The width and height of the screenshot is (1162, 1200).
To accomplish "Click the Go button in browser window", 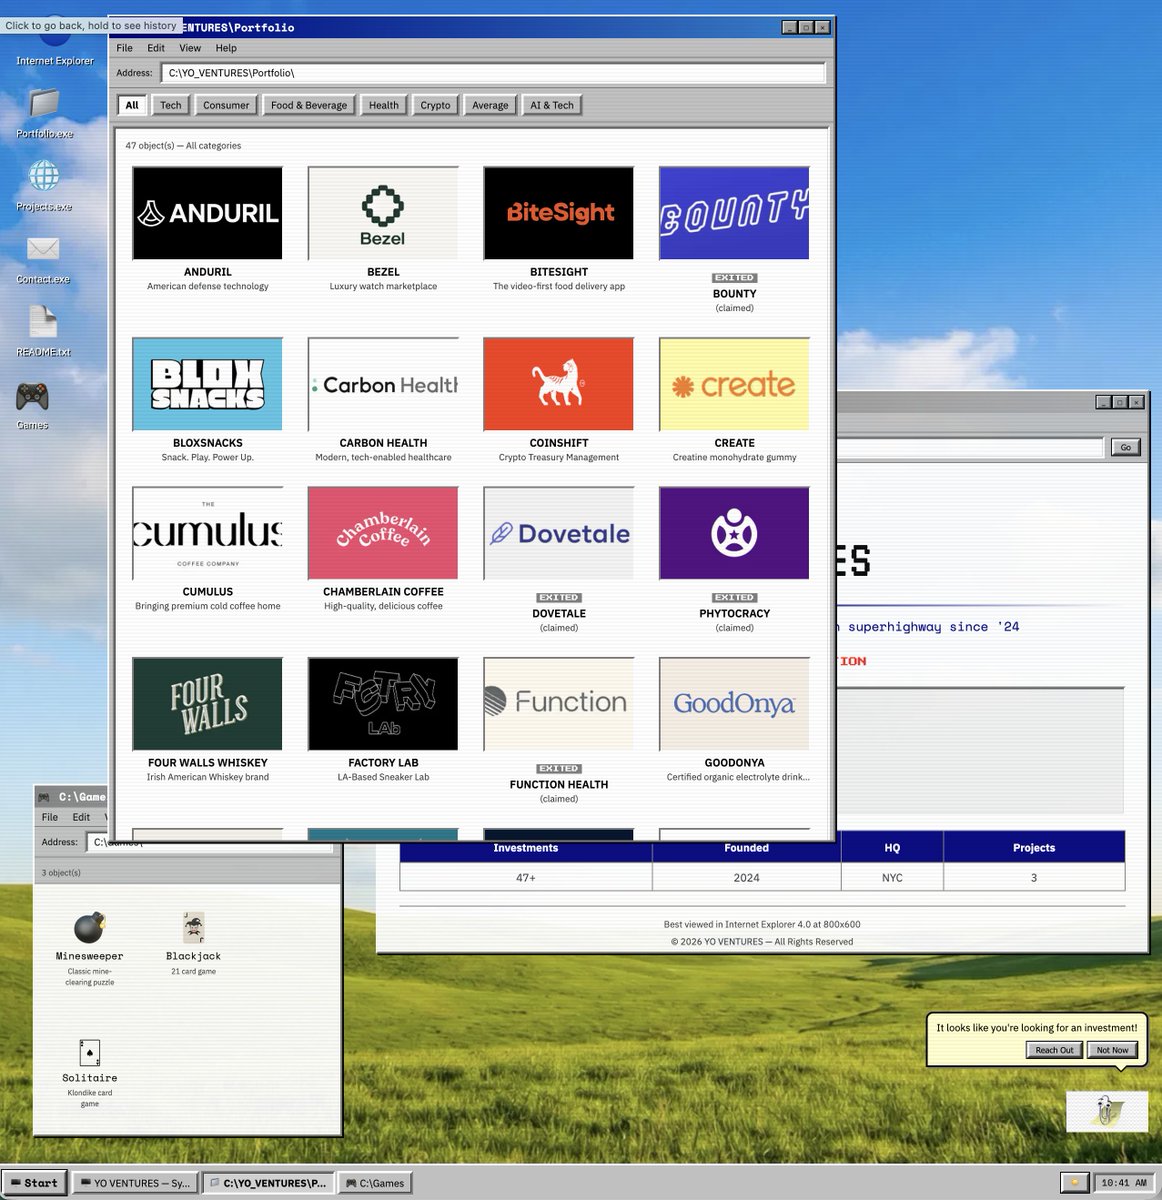I will click(x=1126, y=447).
